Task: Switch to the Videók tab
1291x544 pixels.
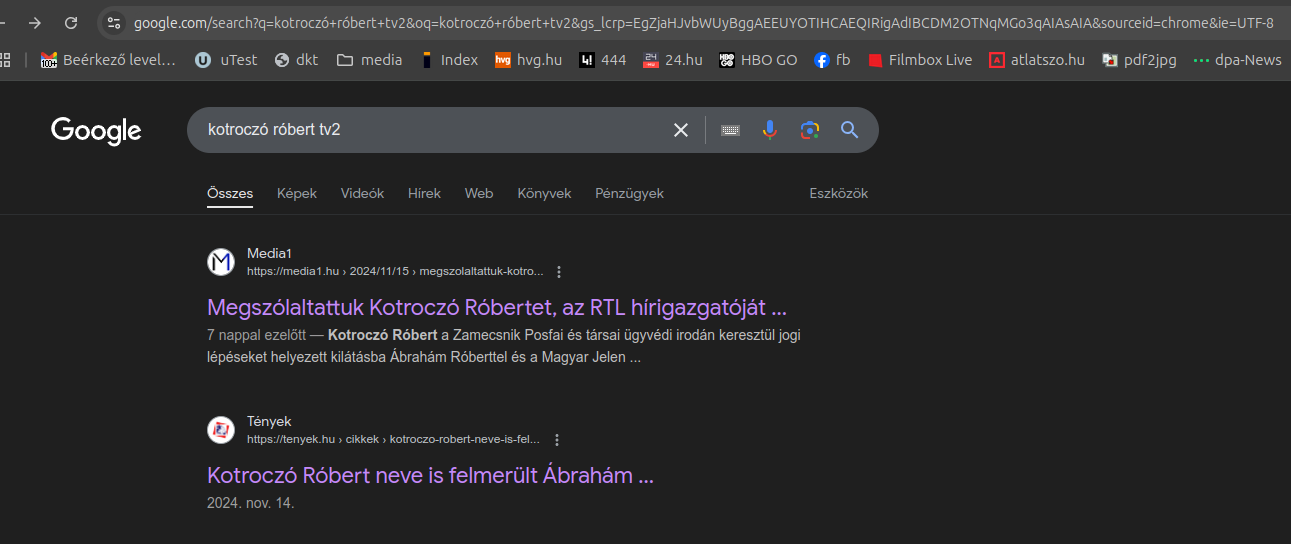Action: [362, 193]
